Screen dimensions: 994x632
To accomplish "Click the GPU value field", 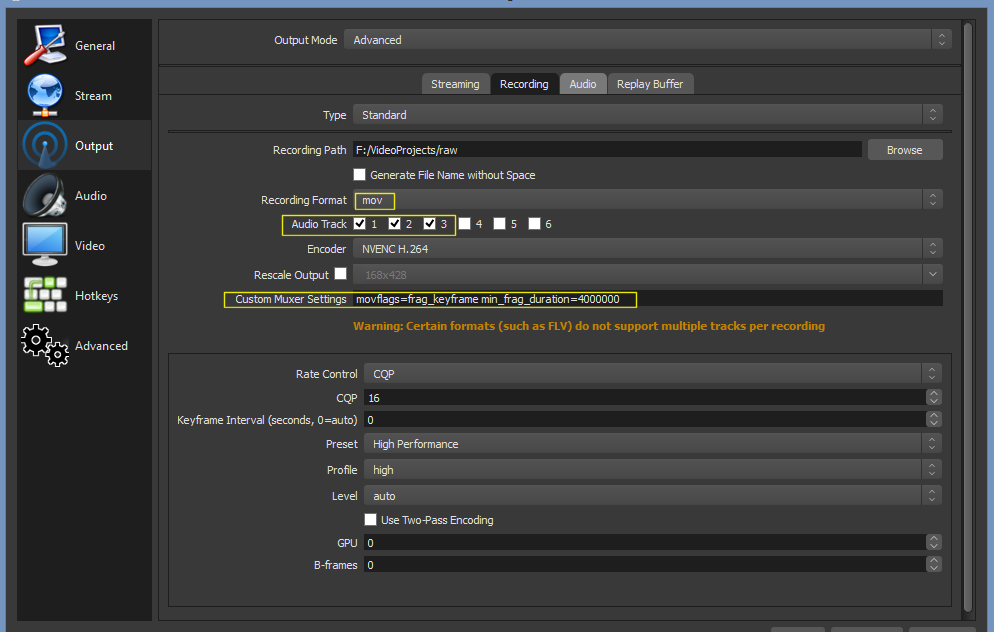I will pos(645,543).
